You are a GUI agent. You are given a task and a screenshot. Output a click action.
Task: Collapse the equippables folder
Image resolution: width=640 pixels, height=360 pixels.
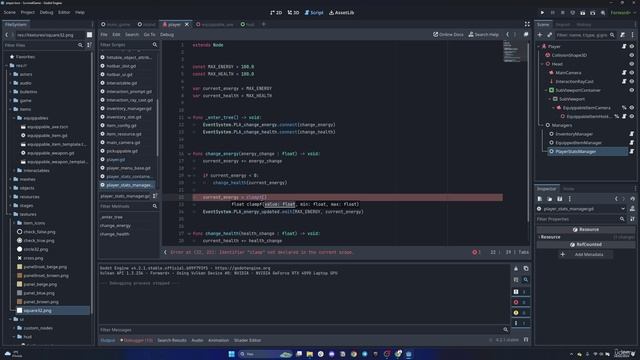coord(14,118)
